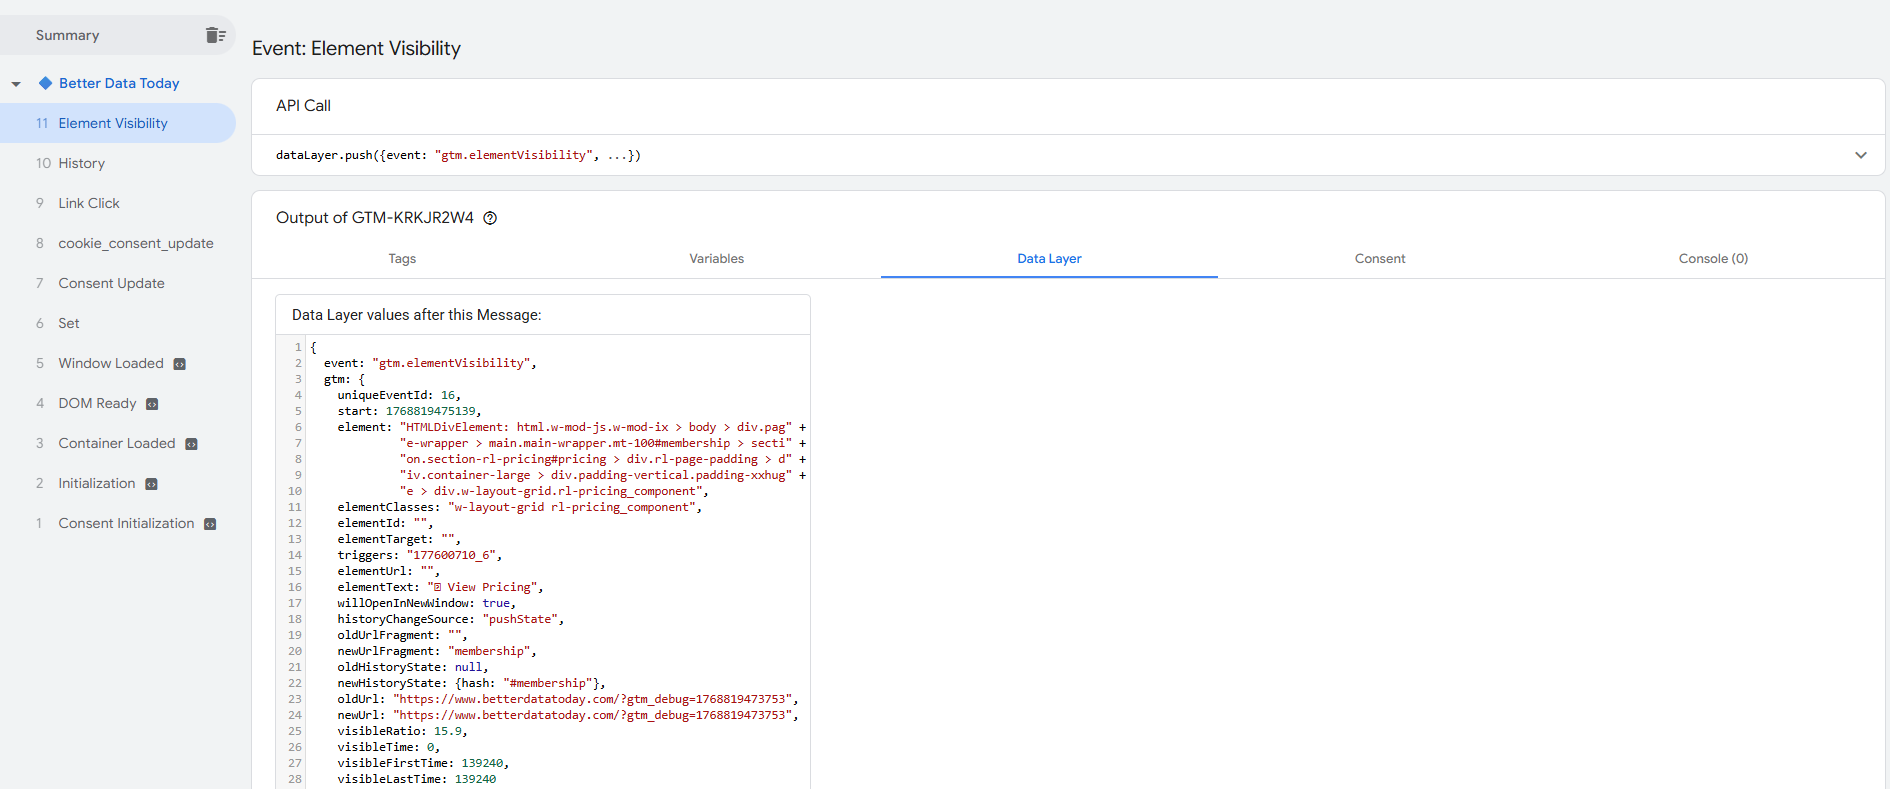The width and height of the screenshot is (1890, 789).
Task: Click the code icon beside Window Loaded
Action: point(180,364)
